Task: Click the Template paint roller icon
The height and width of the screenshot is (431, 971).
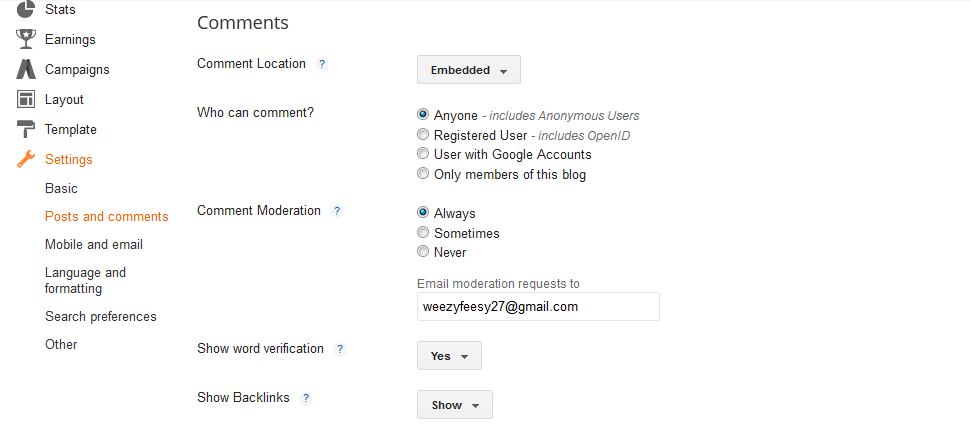Action: click(x=26, y=129)
